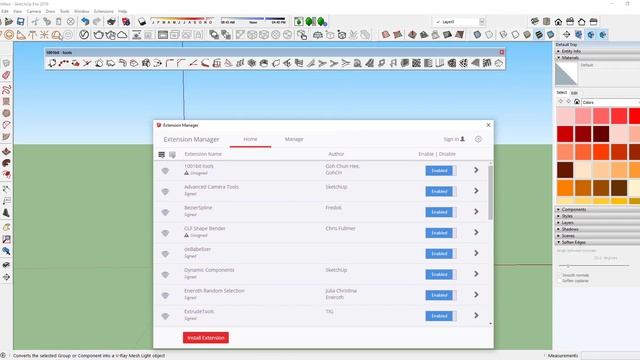Click the Redo arrow icon
640x360 pixels.
click(x=97, y=22)
